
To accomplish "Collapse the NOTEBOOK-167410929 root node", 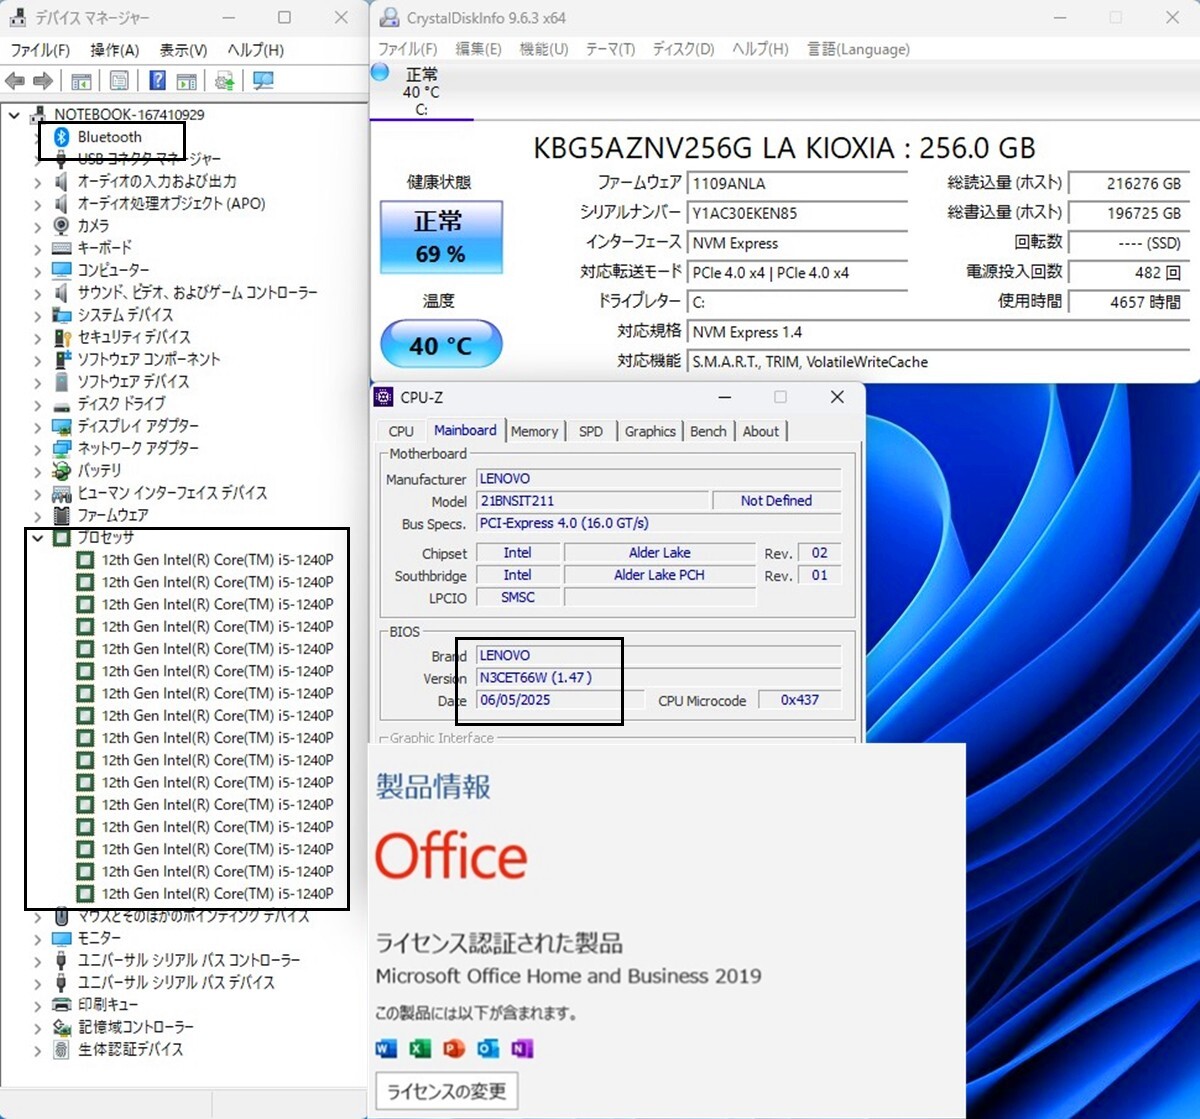I will (14, 115).
